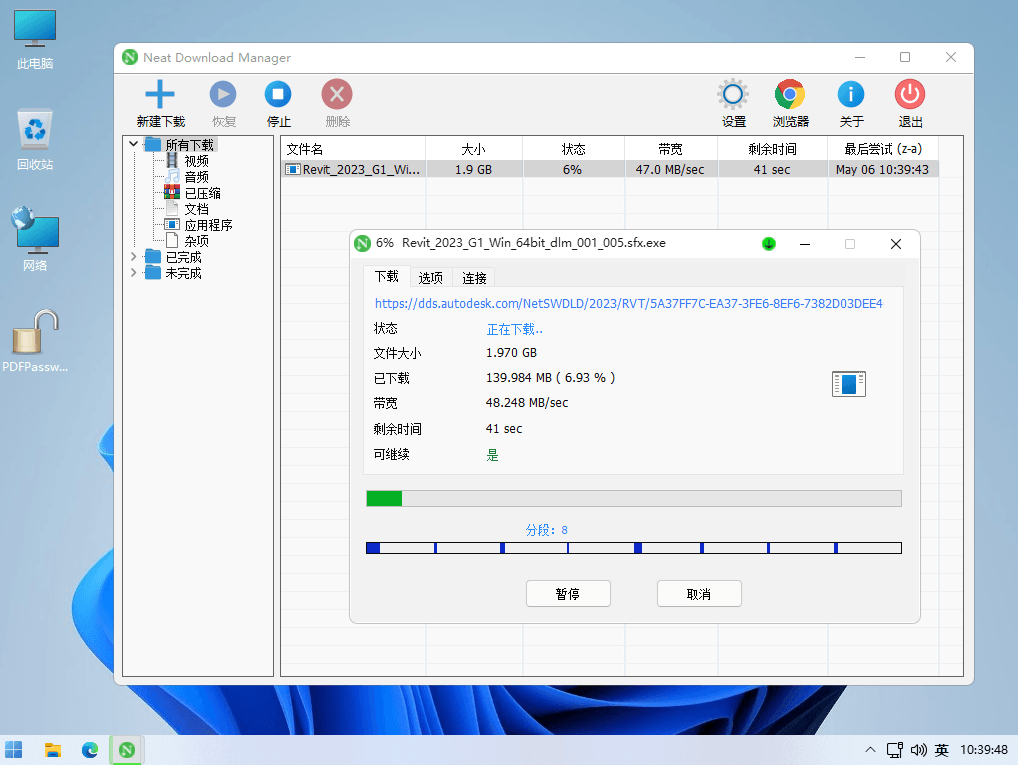Viewport: 1018px width, 765px height.
Task: Click the 恢复 resume play icon
Action: pyautogui.click(x=223, y=95)
